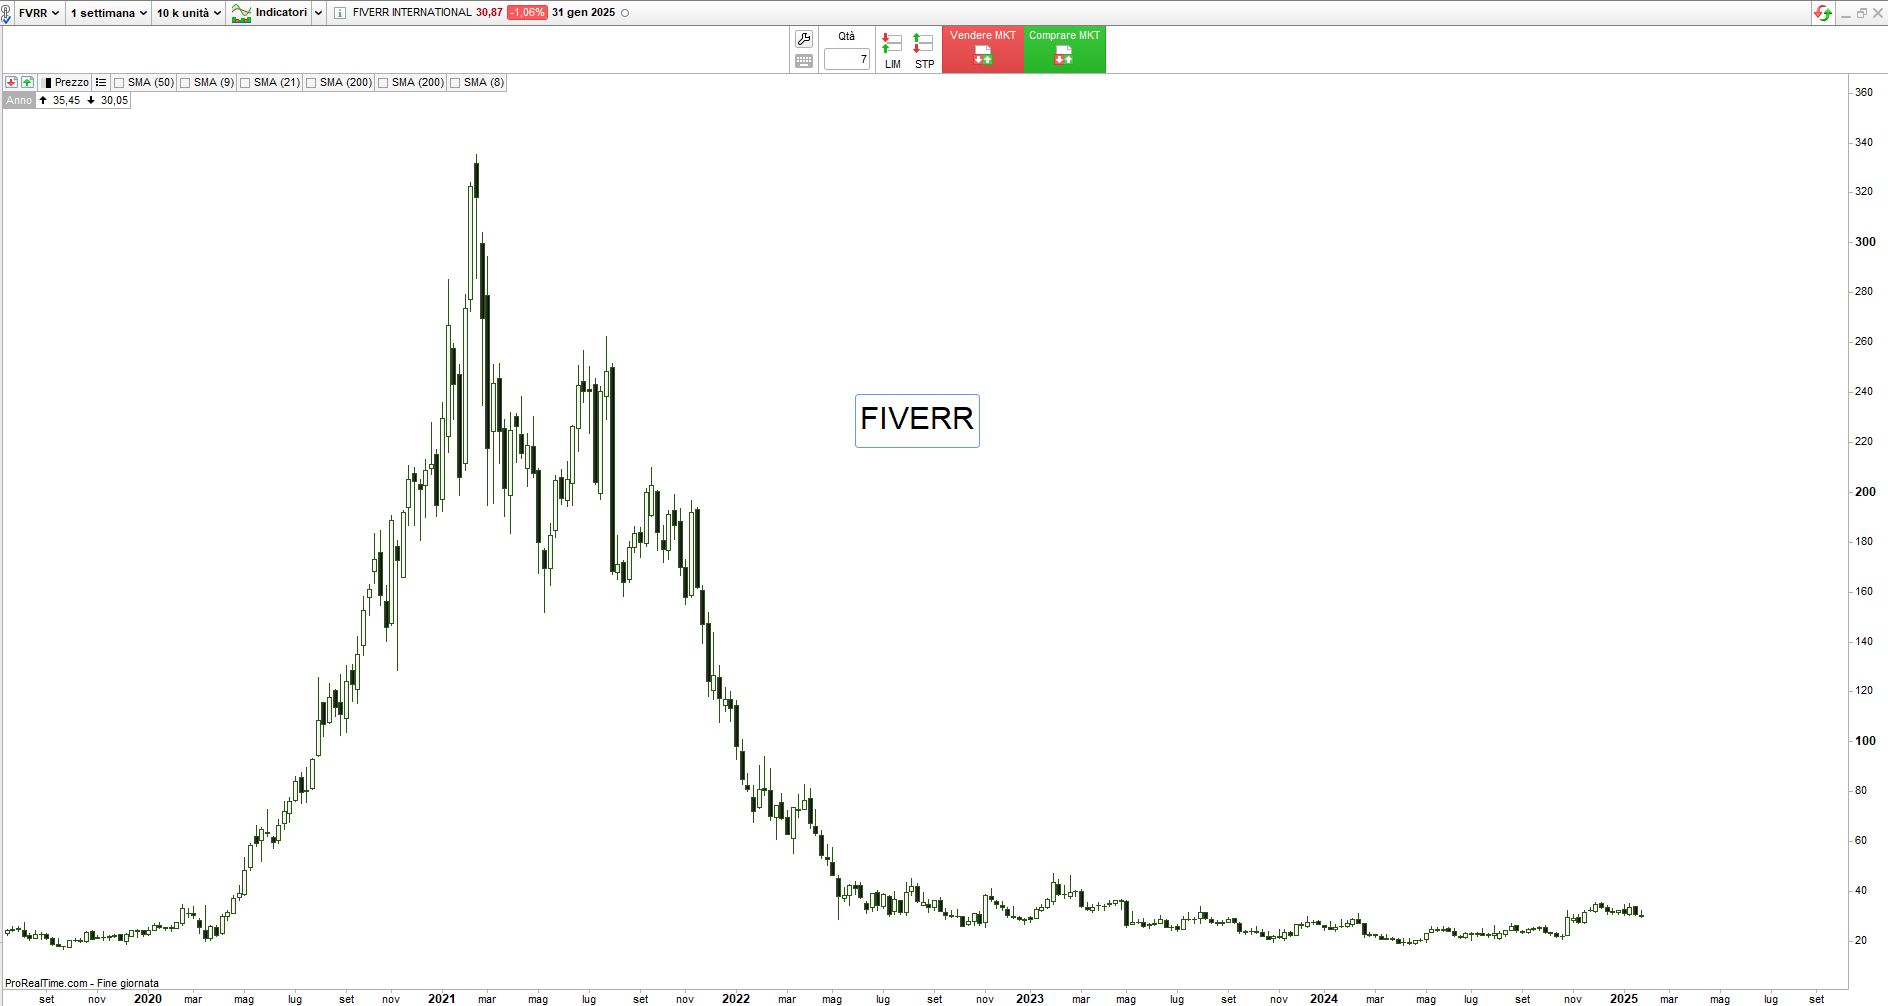1888x1006 pixels.
Task: Click the 2023 label on the time axis
Action: (1029, 999)
